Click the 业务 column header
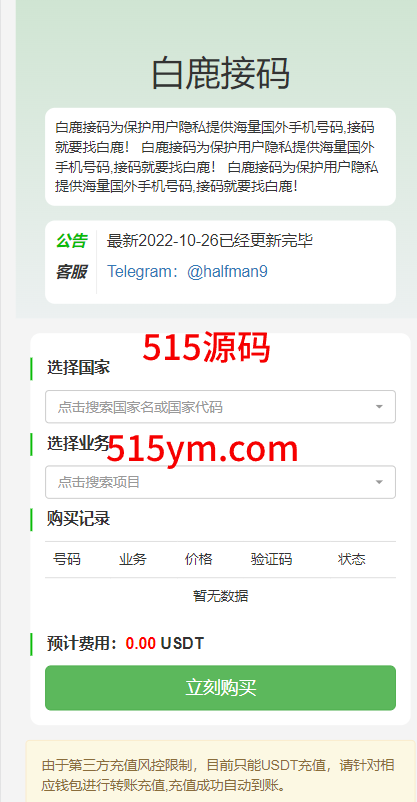This screenshot has width=417, height=802. [133, 559]
